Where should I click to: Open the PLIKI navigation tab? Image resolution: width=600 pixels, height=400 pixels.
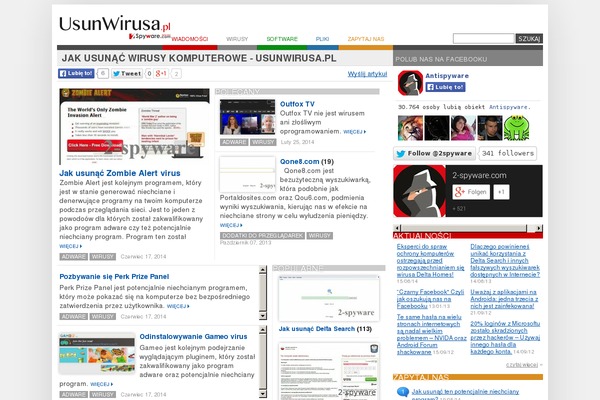click(x=323, y=39)
